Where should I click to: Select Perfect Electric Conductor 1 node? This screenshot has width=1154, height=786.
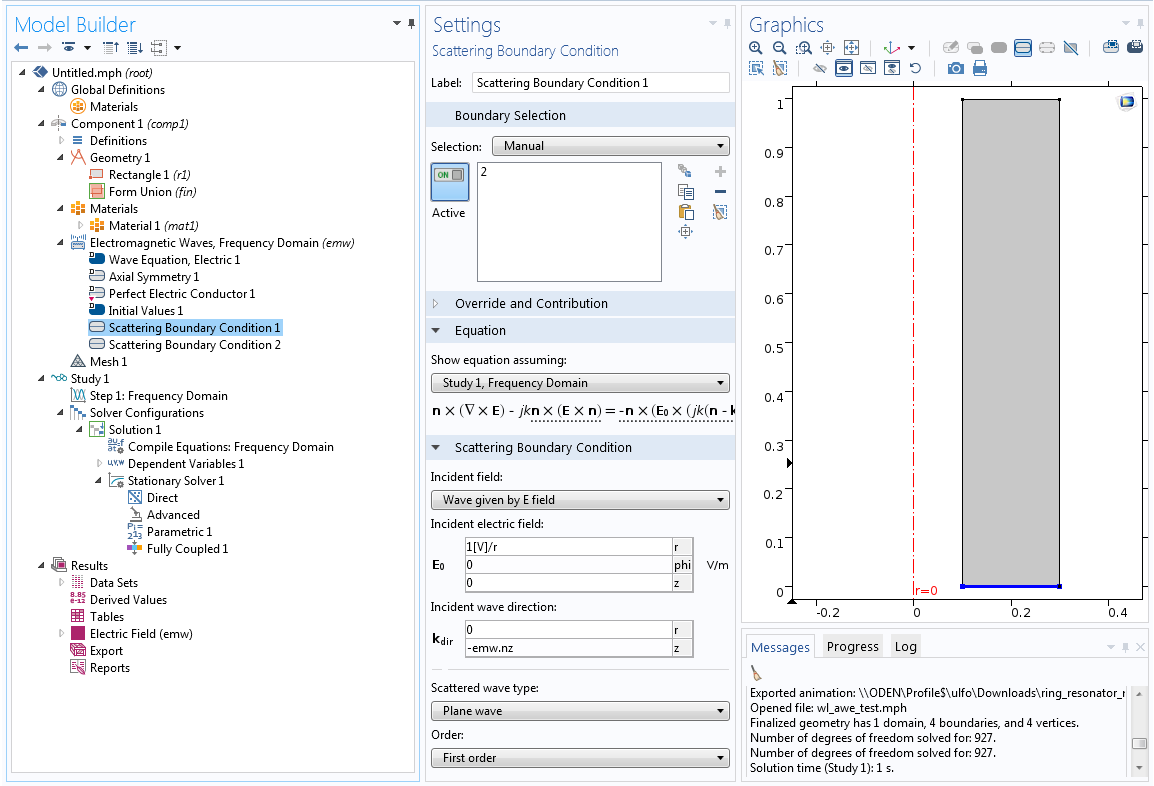181,294
